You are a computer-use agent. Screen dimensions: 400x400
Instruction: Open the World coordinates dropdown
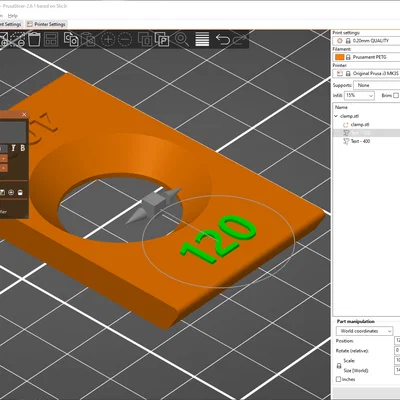(x=364, y=331)
